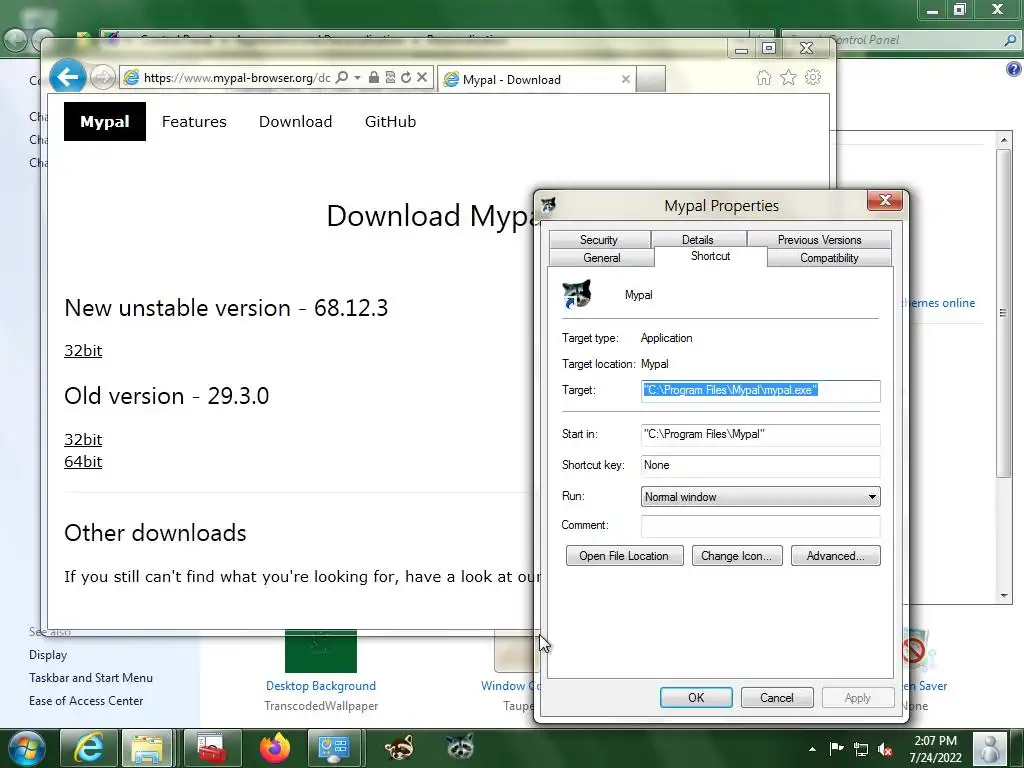Click the Target path field

click(x=761, y=391)
